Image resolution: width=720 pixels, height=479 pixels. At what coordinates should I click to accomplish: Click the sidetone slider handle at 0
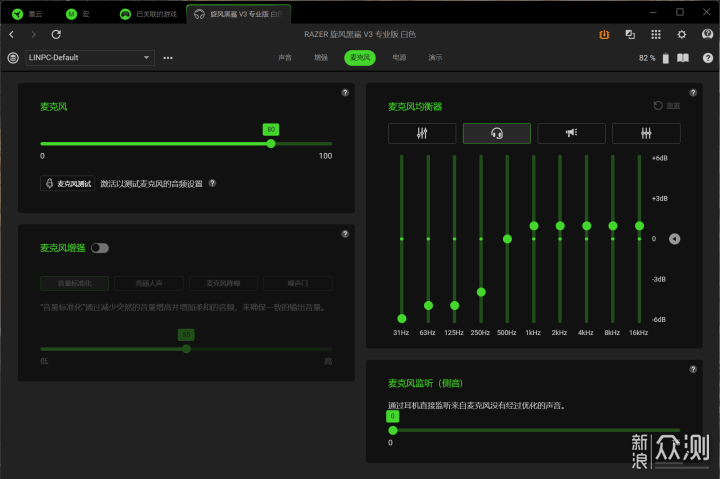tap(393, 430)
